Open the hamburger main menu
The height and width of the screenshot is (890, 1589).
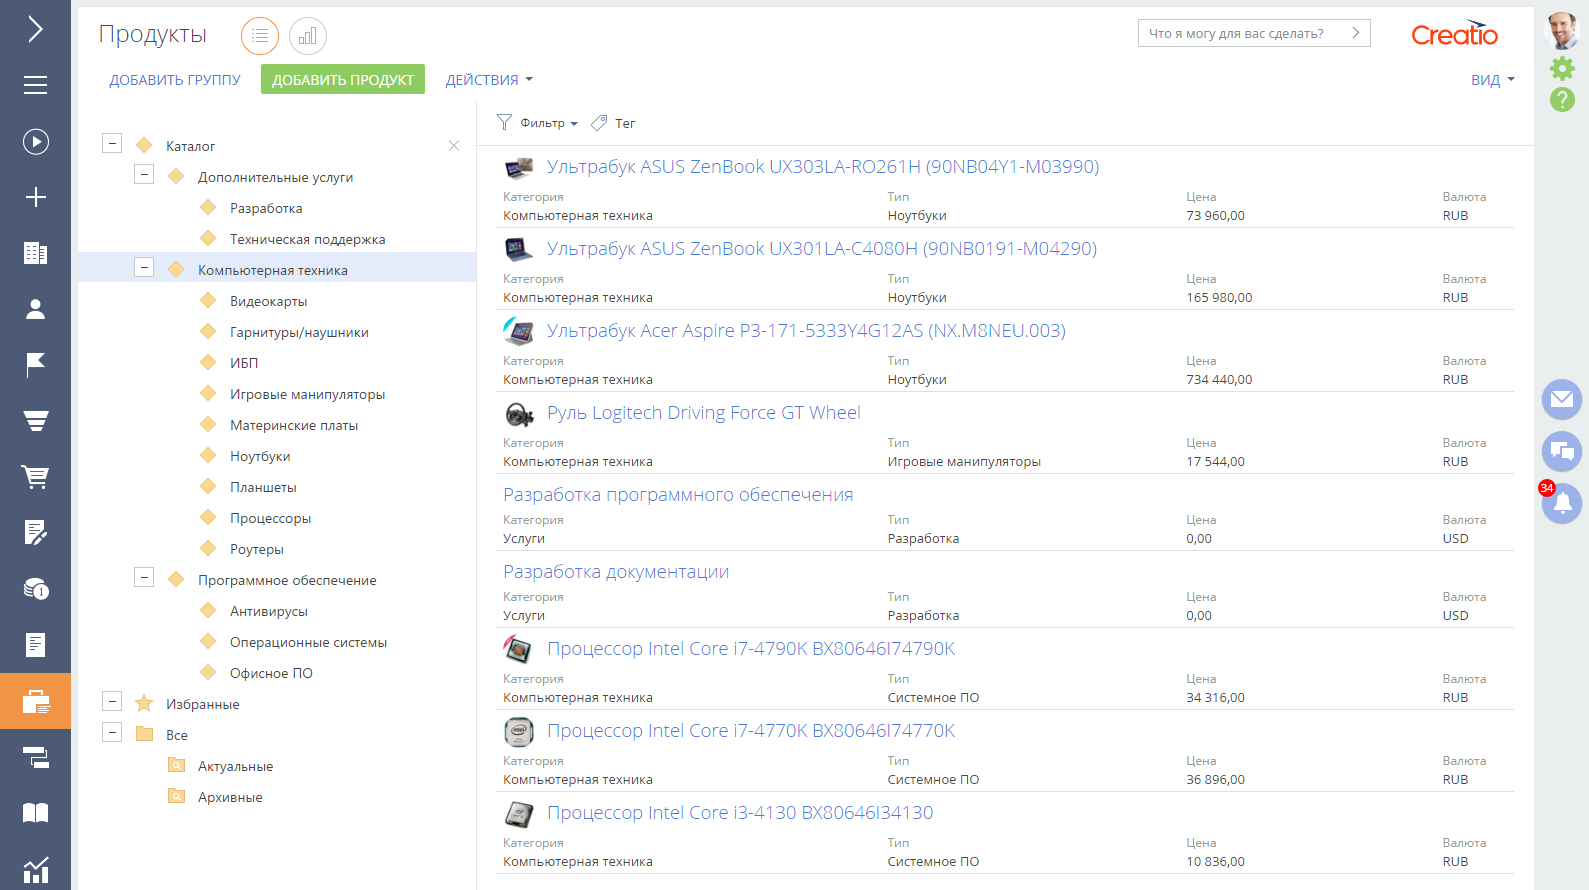point(35,85)
